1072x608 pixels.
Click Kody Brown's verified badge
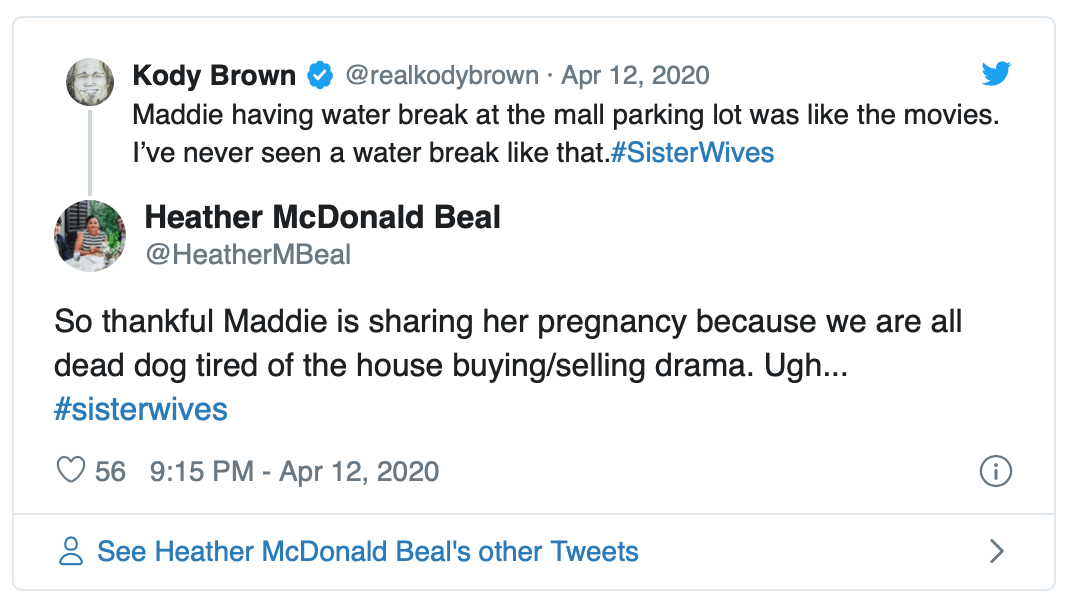point(320,75)
